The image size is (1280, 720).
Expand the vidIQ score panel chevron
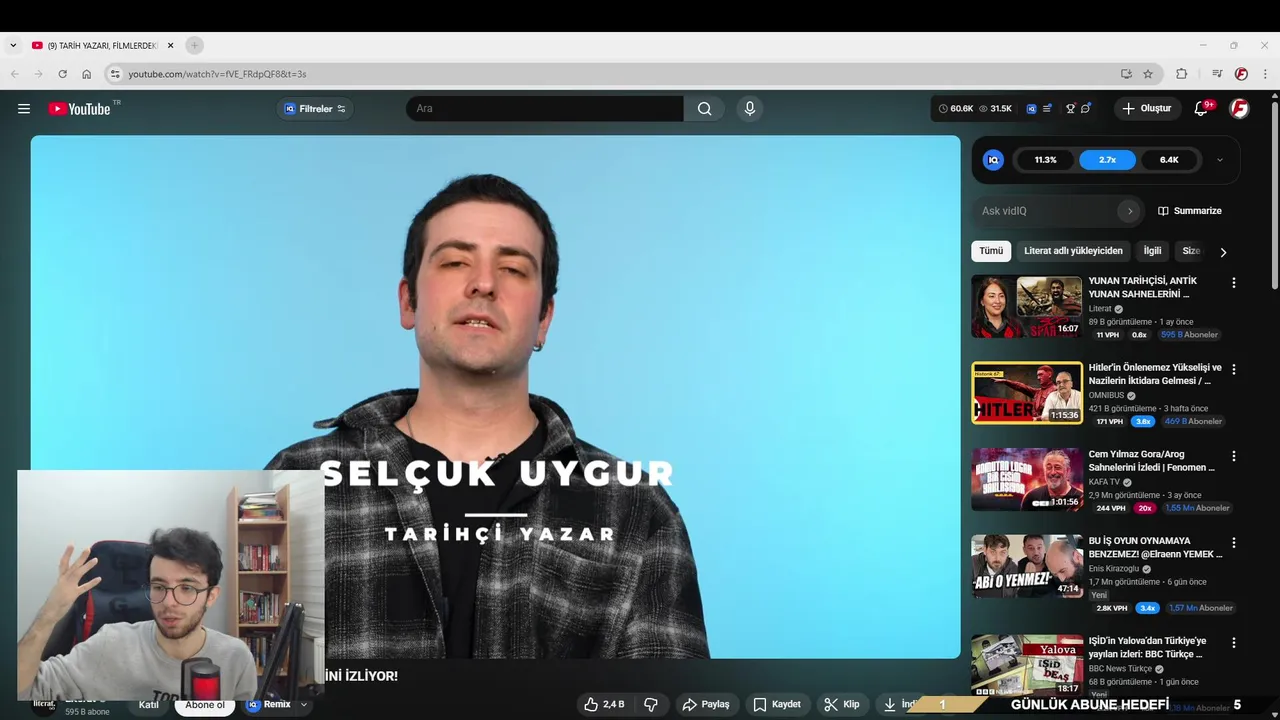pyautogui.click(x=1219, y=160)
